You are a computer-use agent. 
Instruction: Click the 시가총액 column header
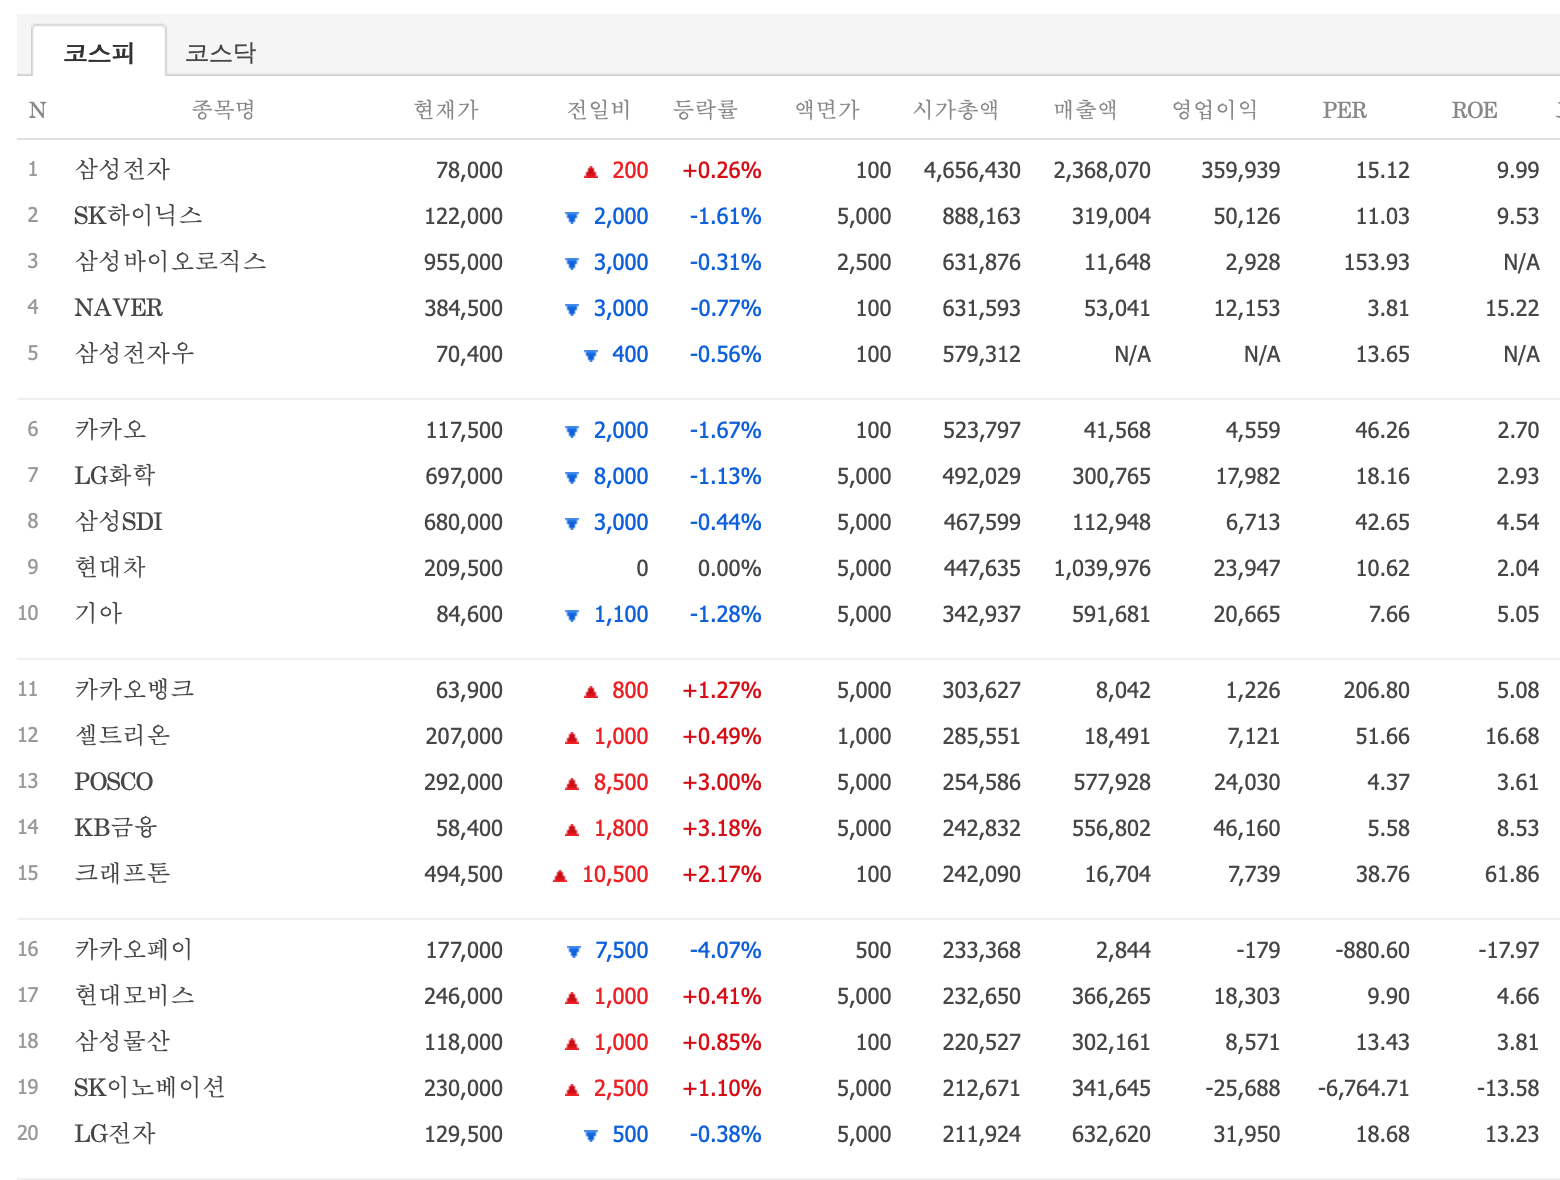(x=955, y=110)
